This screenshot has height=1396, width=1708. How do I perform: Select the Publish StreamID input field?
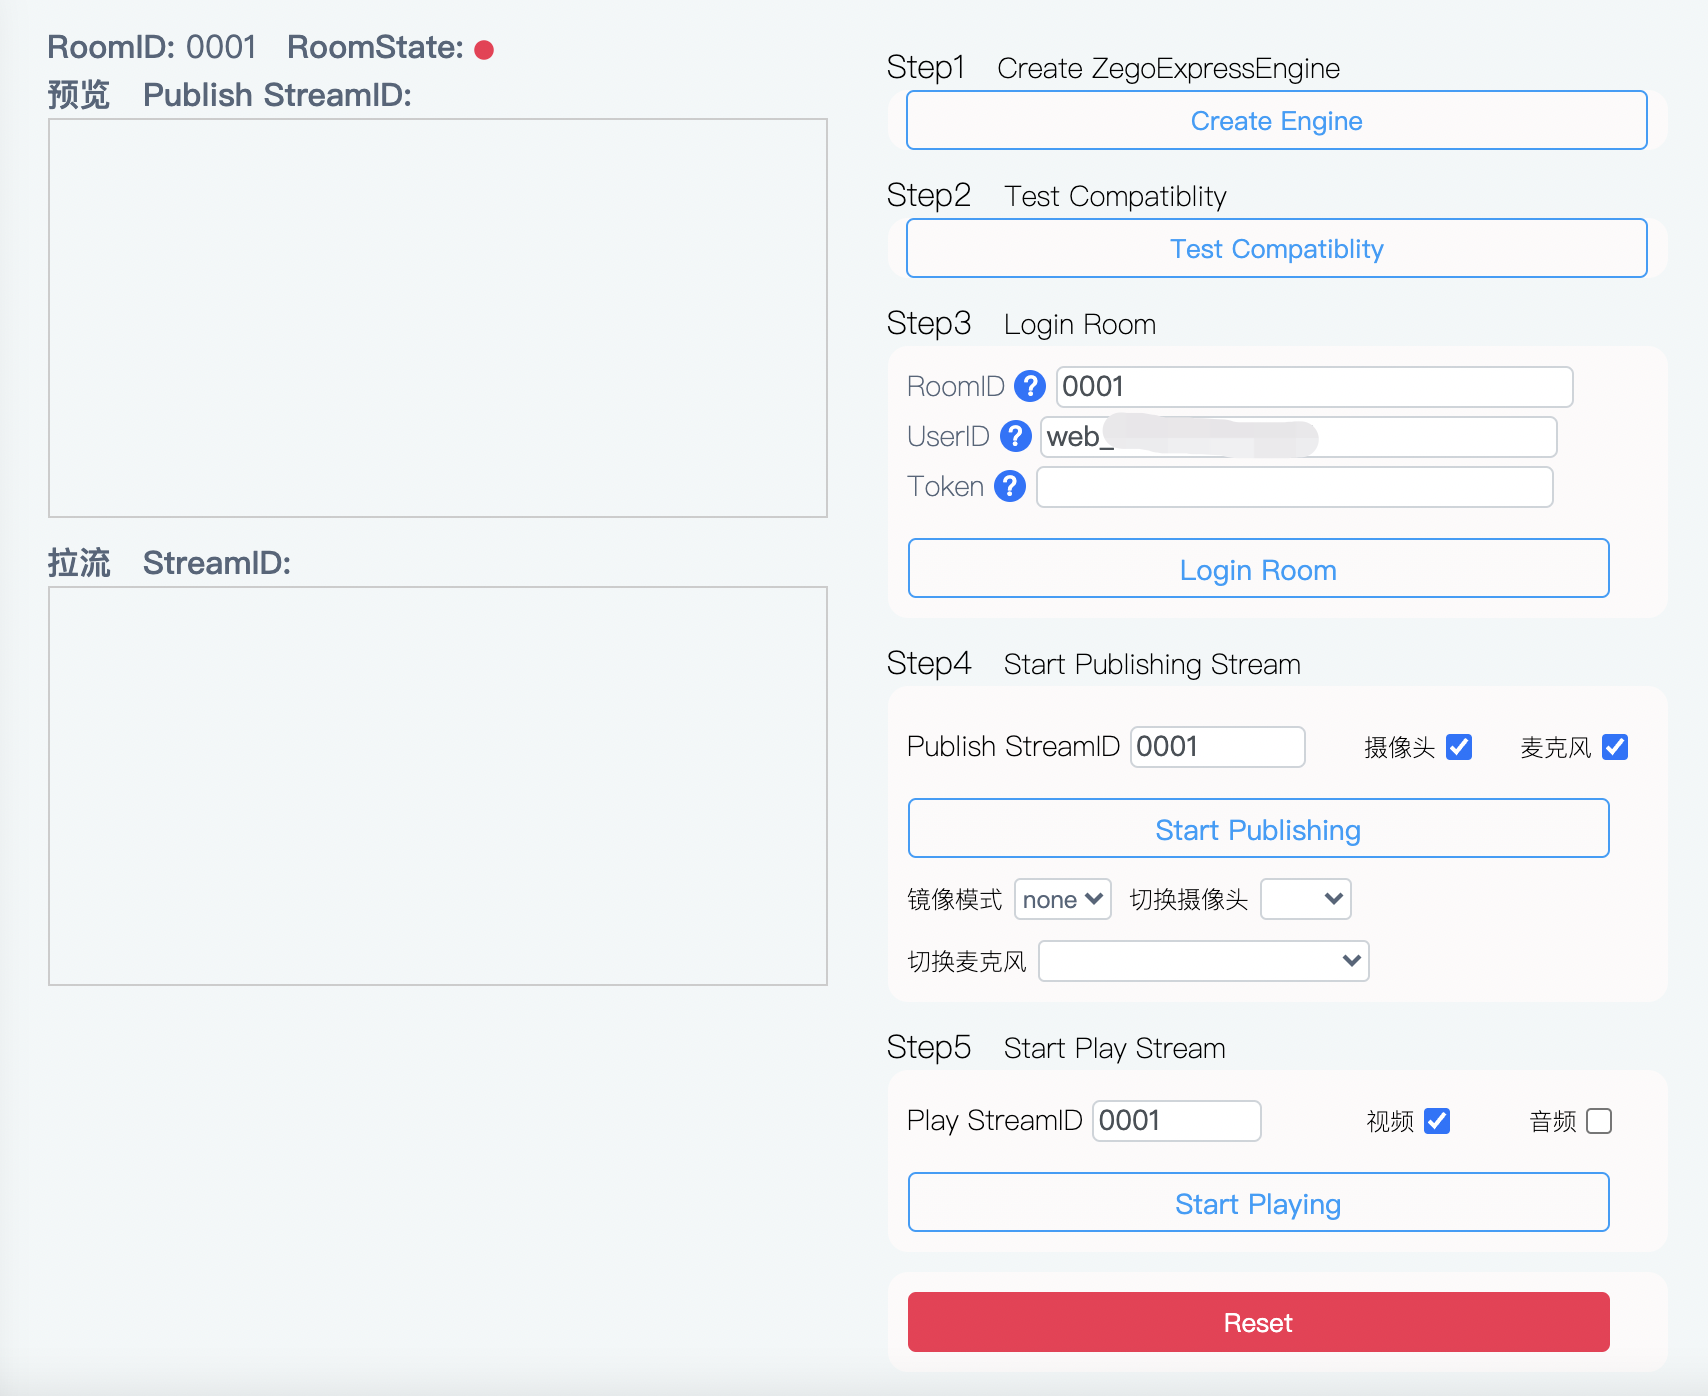[1216, 746]
